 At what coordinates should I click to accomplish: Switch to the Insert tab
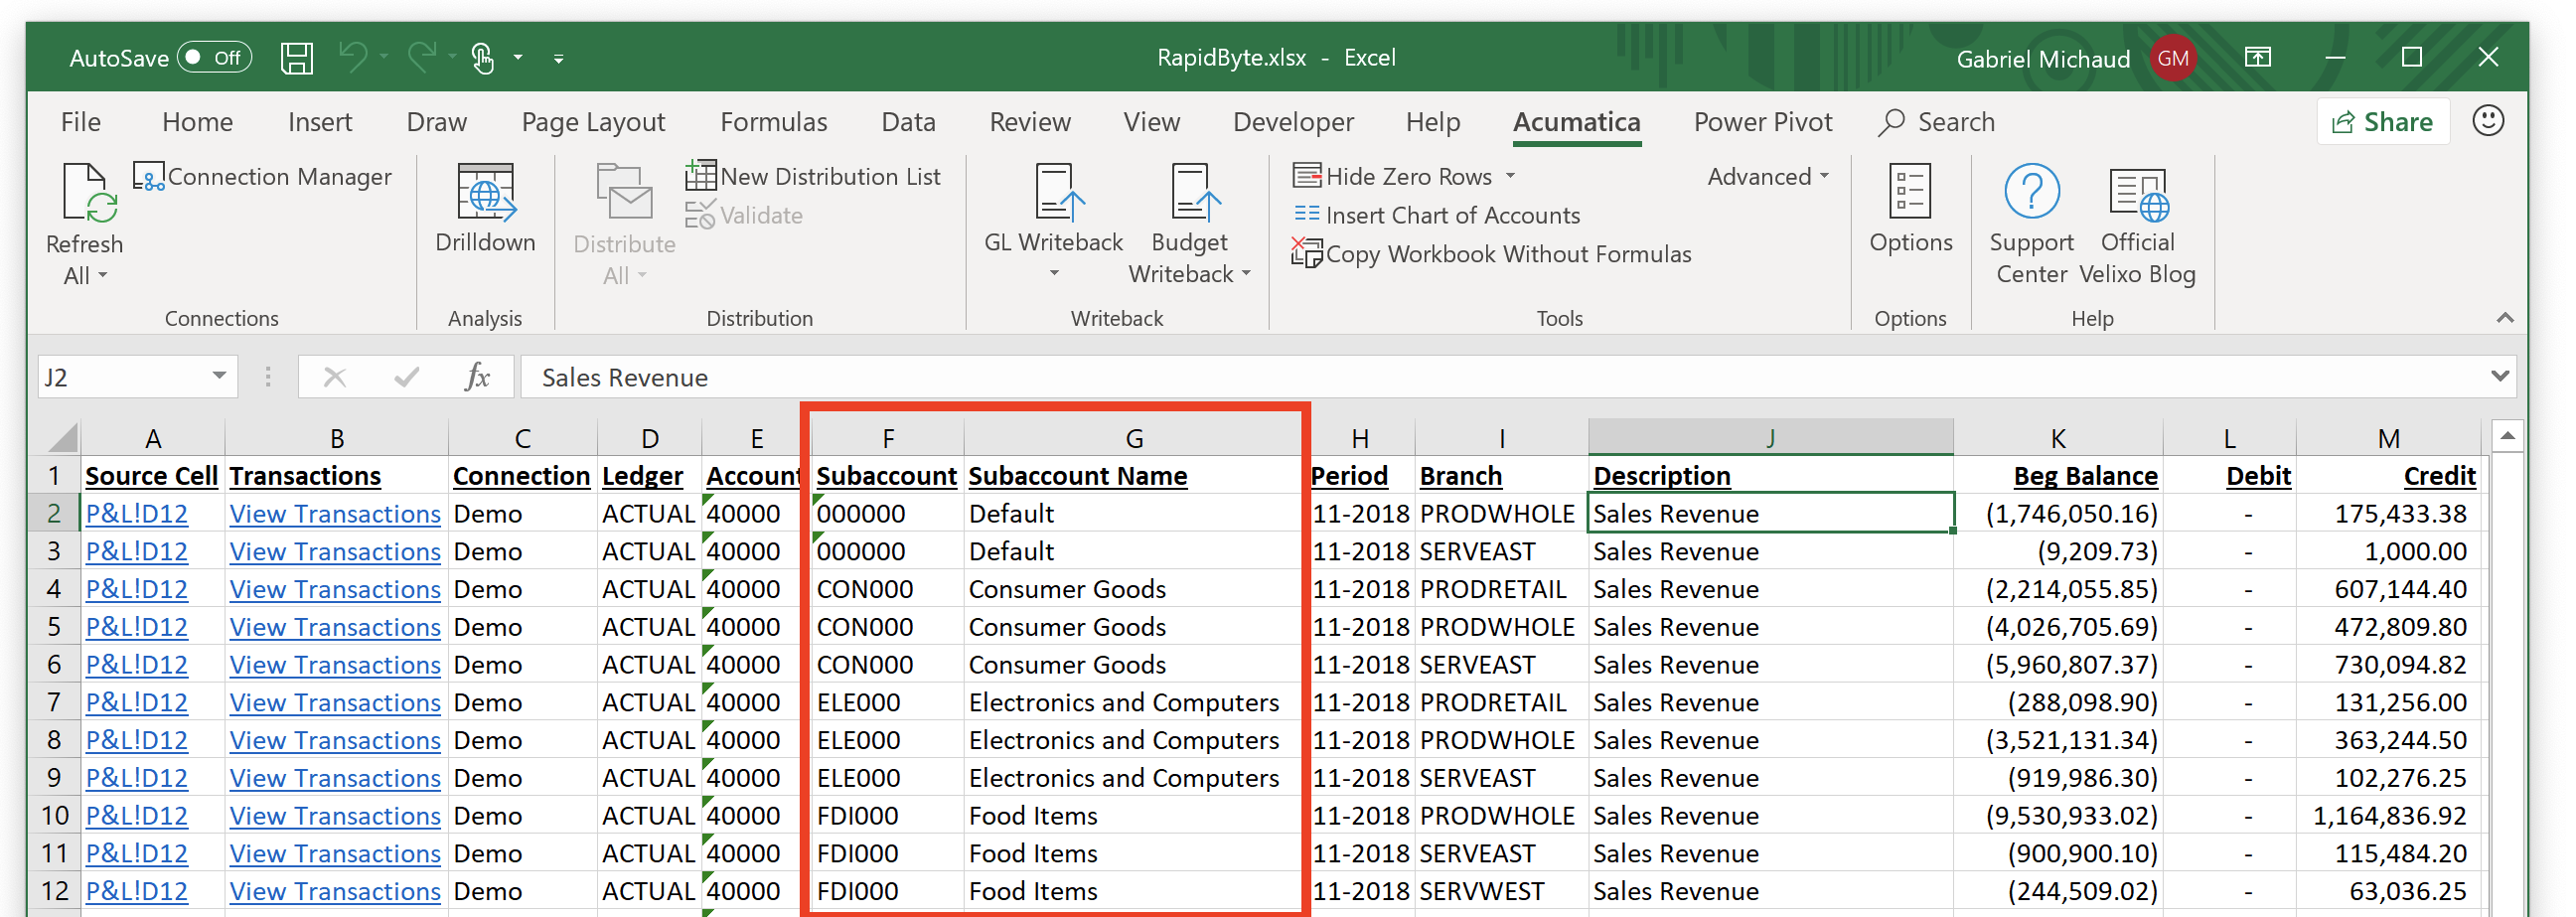click(320, 122)
